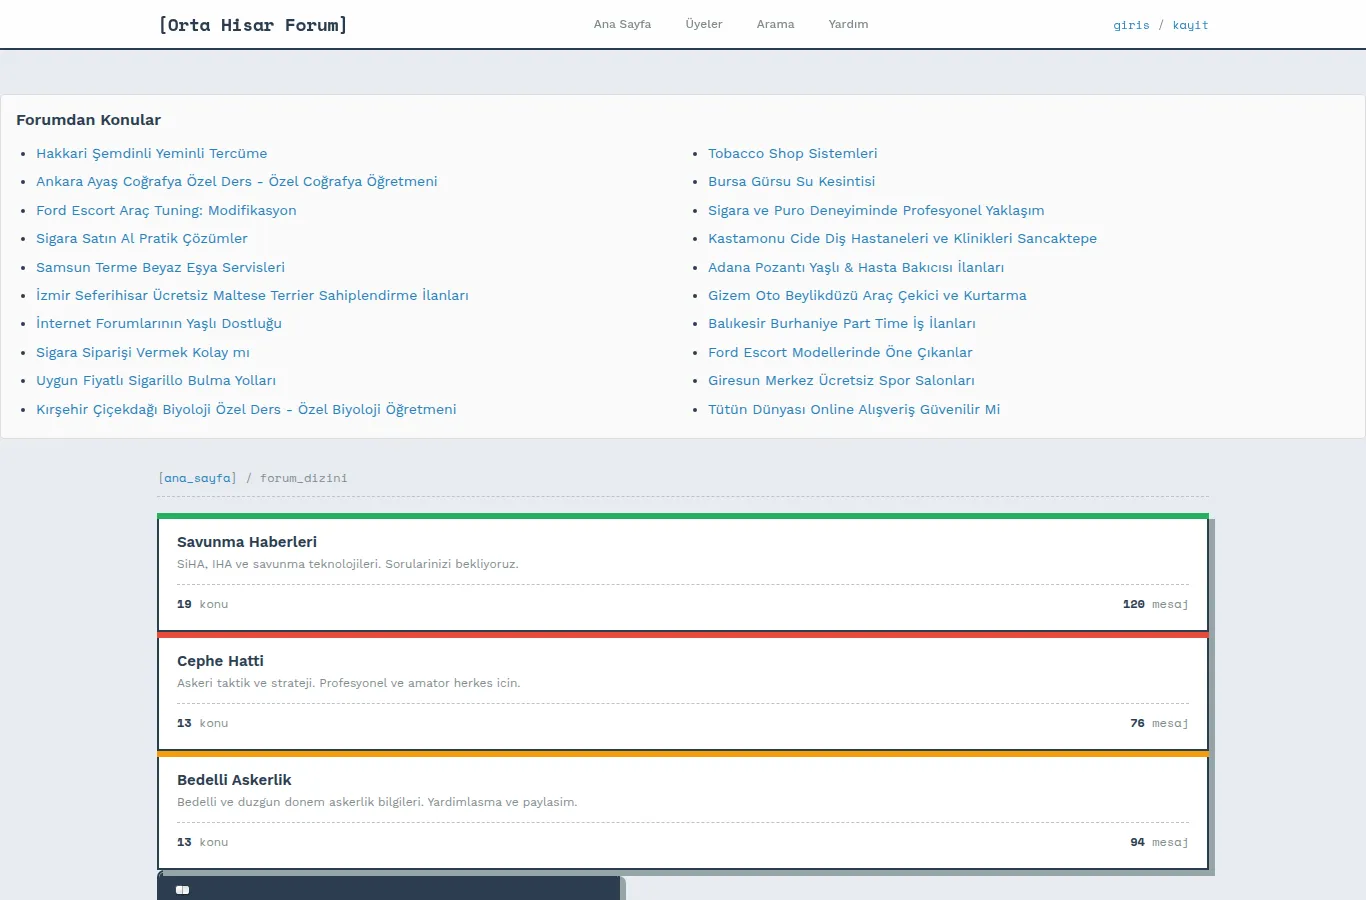Open the Bedelli Askerlik forum

(234, 780)
